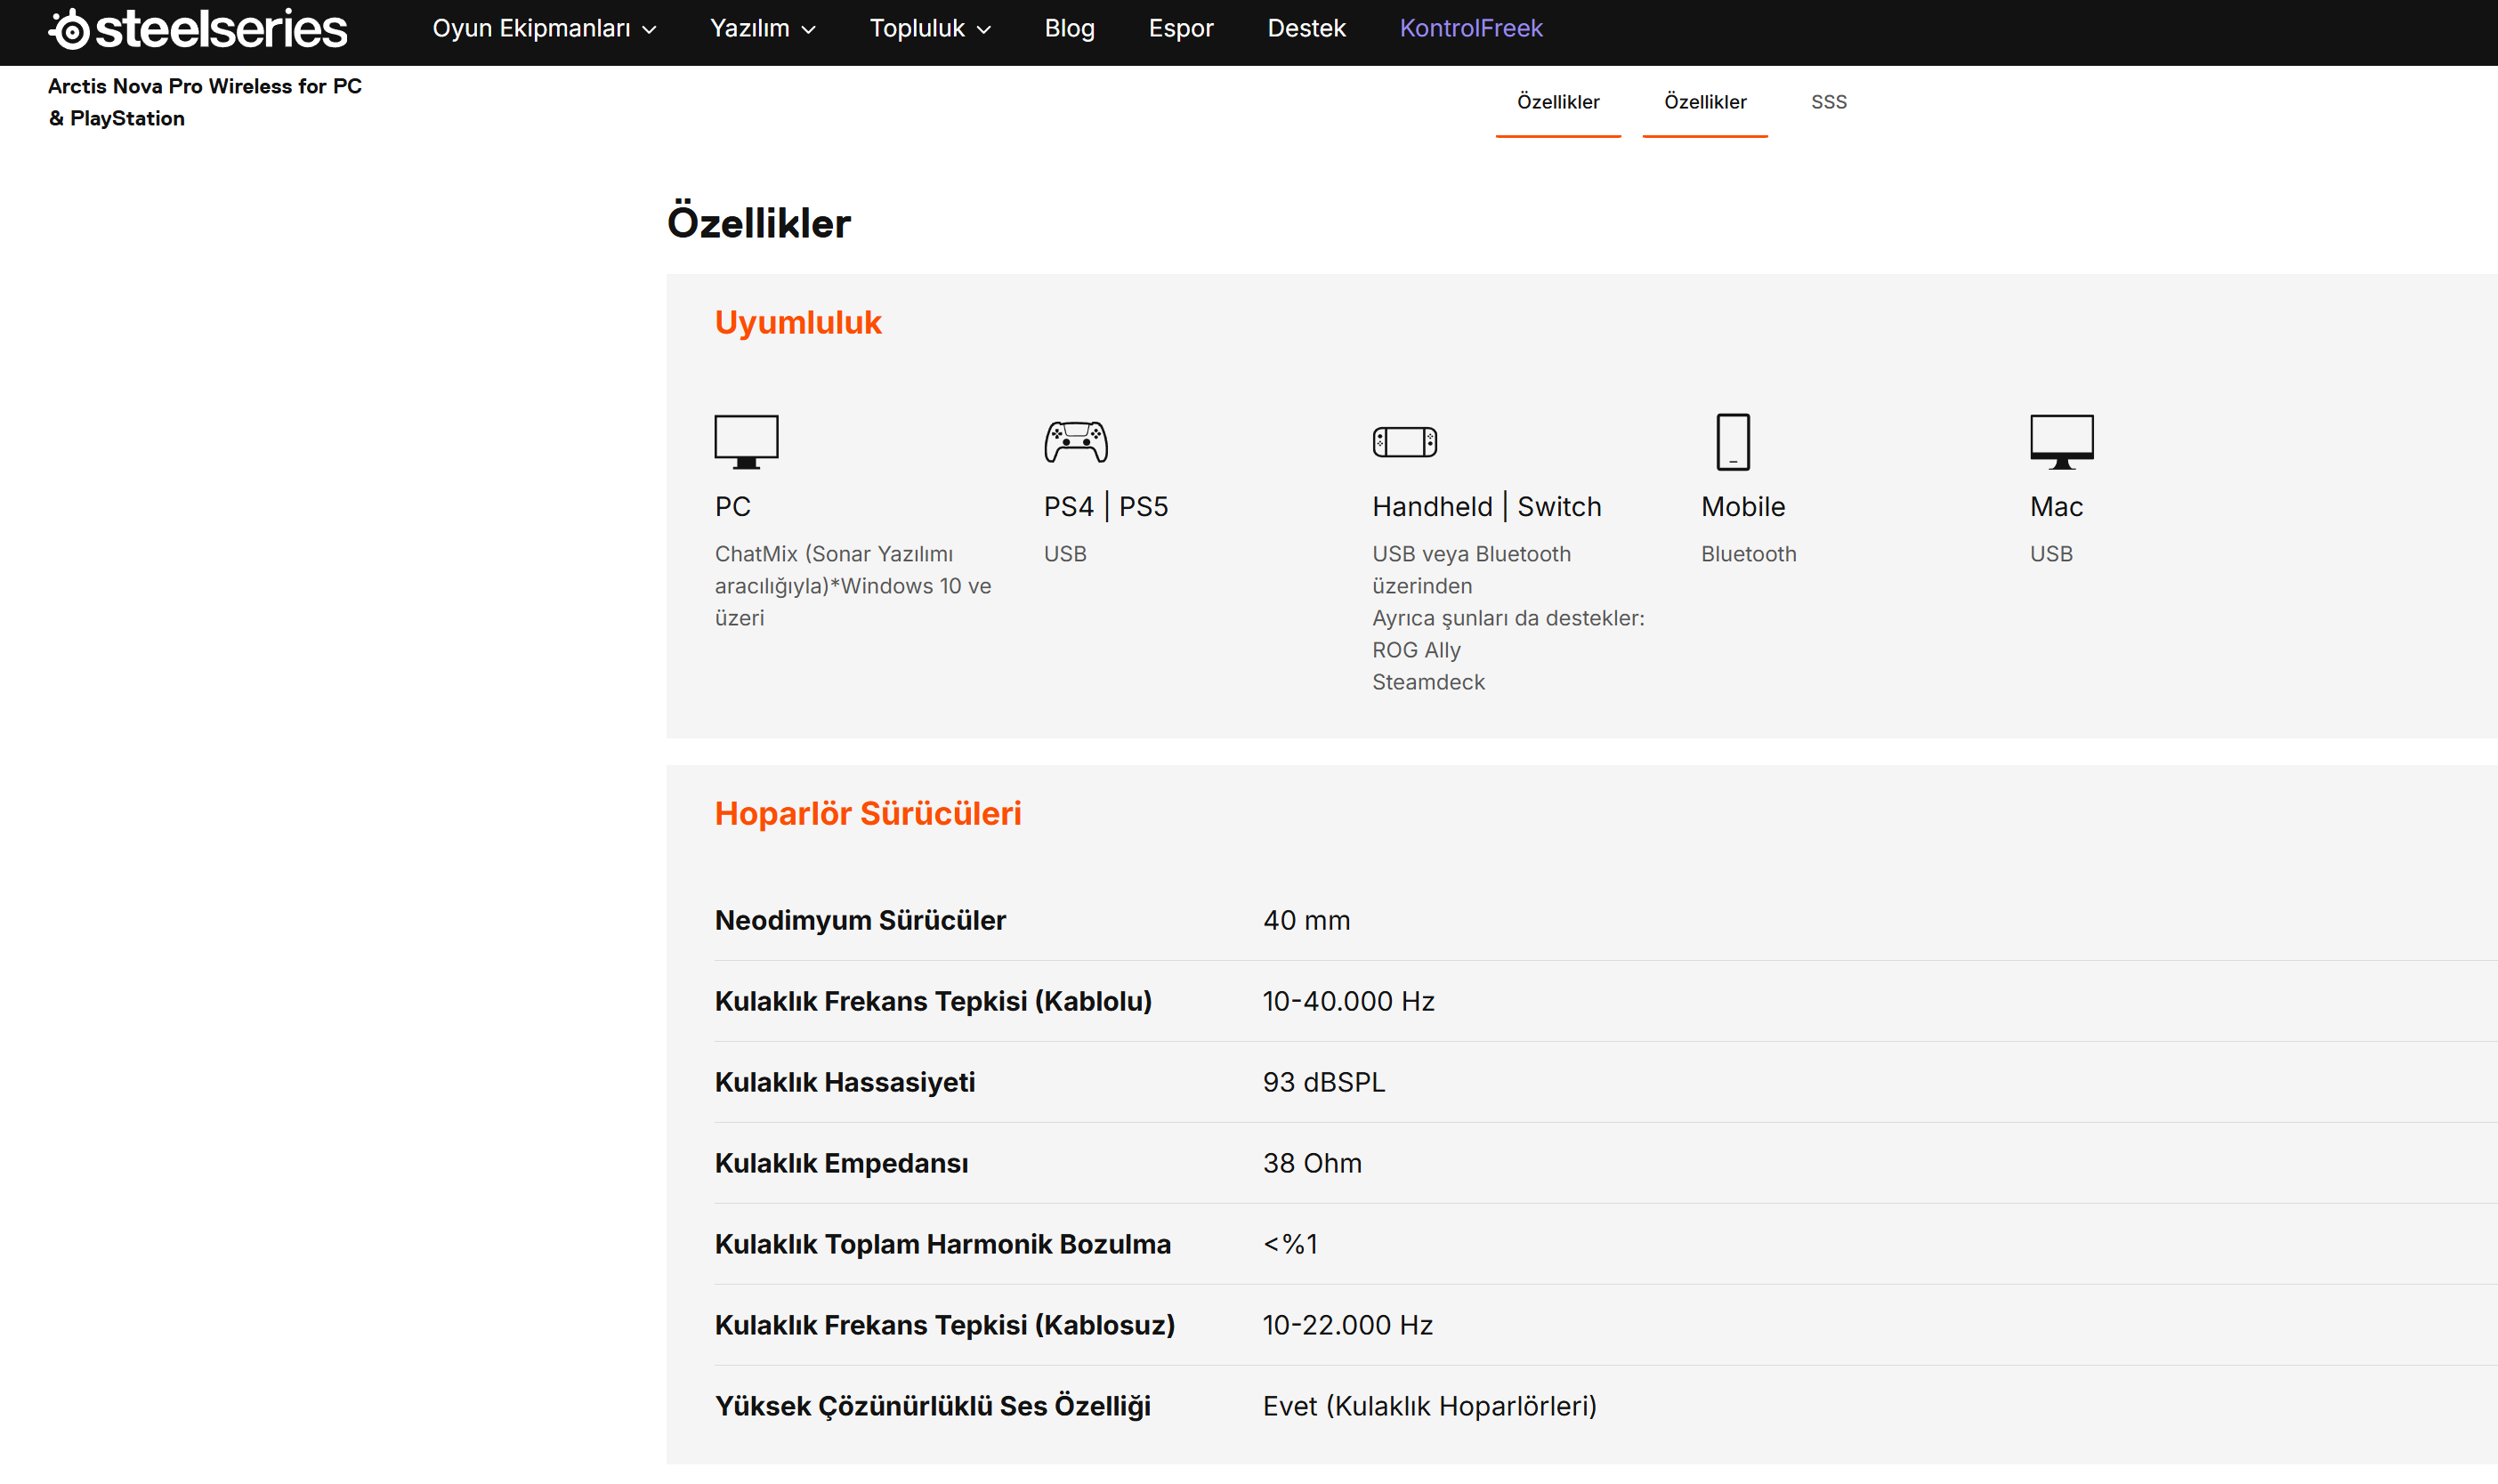
Task: Select the first Özellikler tab
Action: pos(1558,102)
